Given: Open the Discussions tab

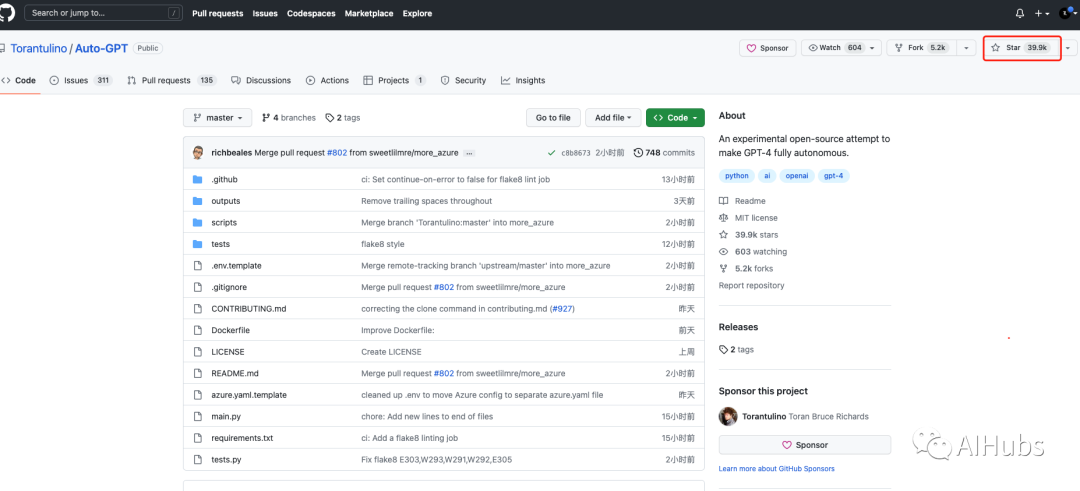Looking at the screenshot, I should pos(261,81).
